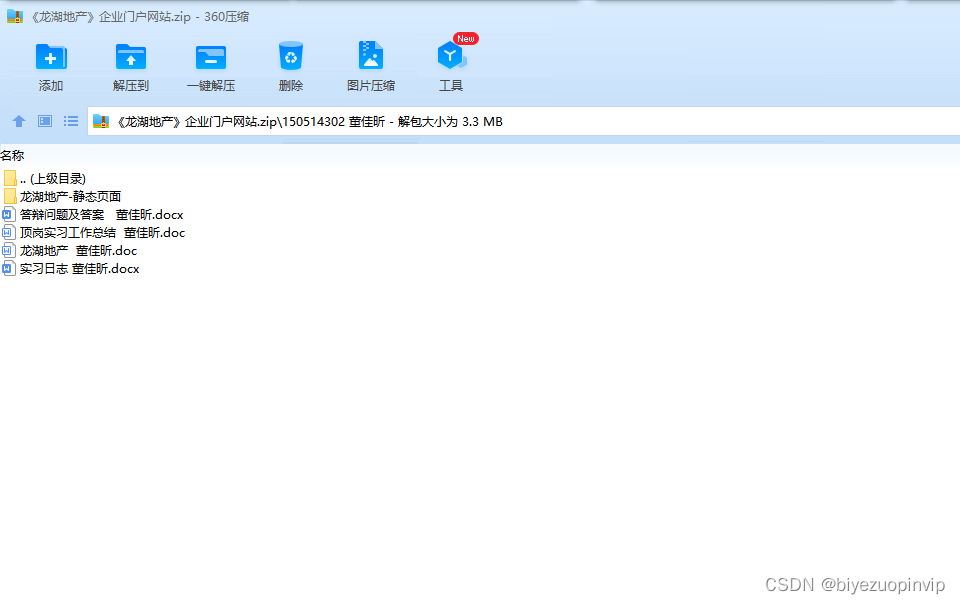This screenshot has width=960, height=604.
Task: Click the parent directory folder icon
Action: click(10, 178)
